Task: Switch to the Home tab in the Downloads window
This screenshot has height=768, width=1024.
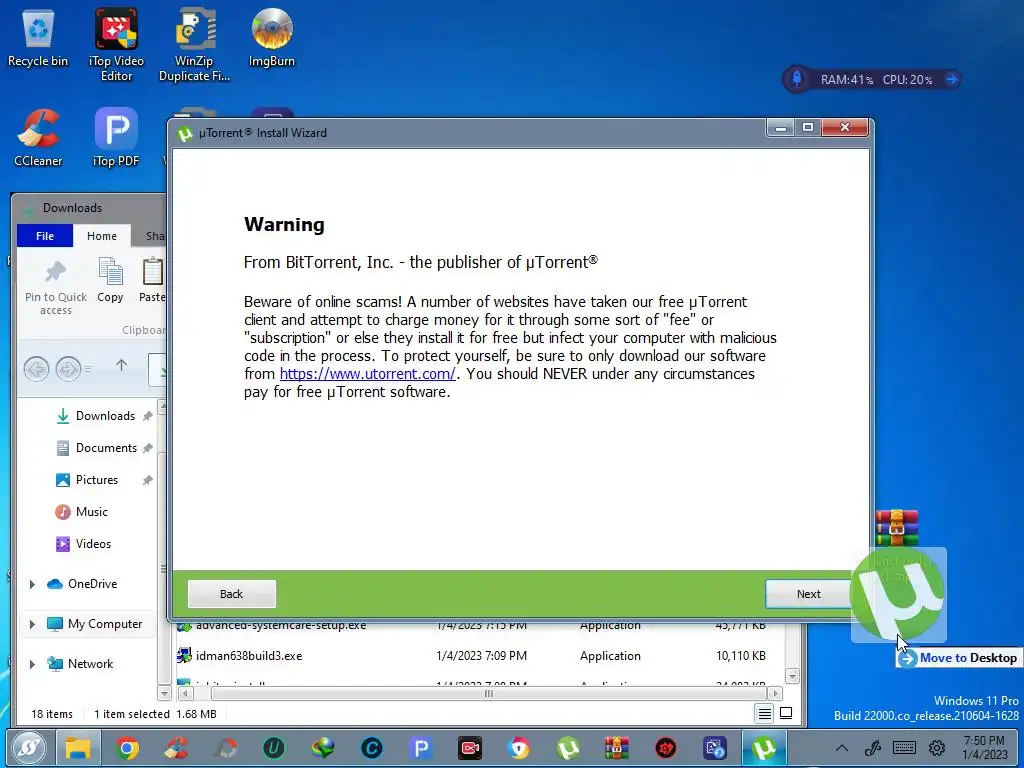Action: [102, 236]
